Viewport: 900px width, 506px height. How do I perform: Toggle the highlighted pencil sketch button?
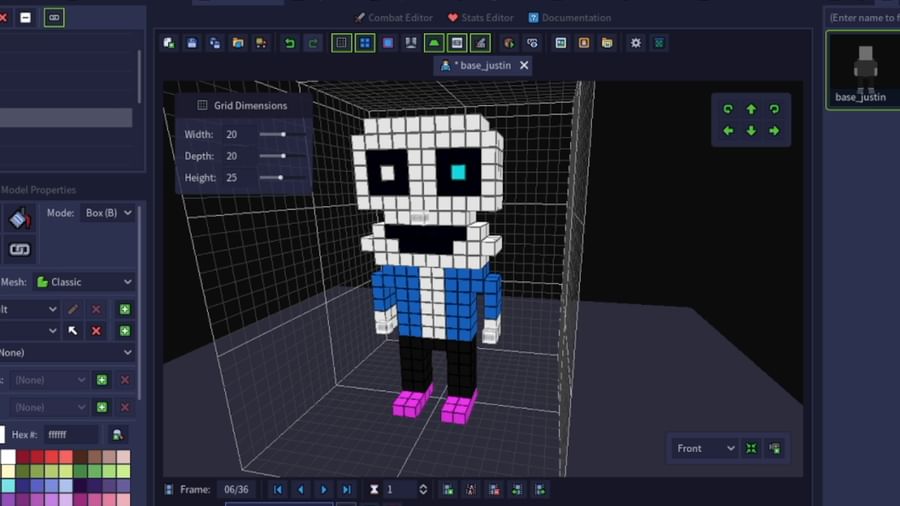[x=480, y=43]
